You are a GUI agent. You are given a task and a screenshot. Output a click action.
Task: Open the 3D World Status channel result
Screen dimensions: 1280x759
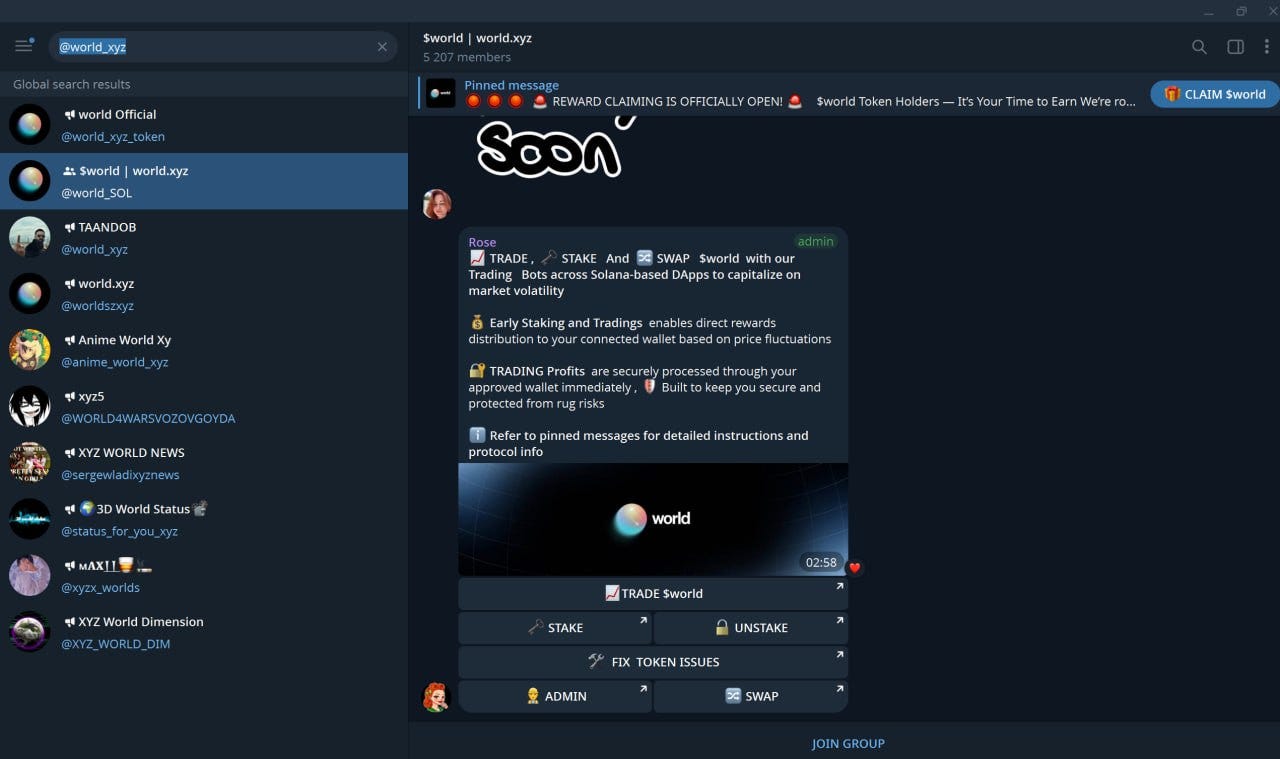(204, 519)
